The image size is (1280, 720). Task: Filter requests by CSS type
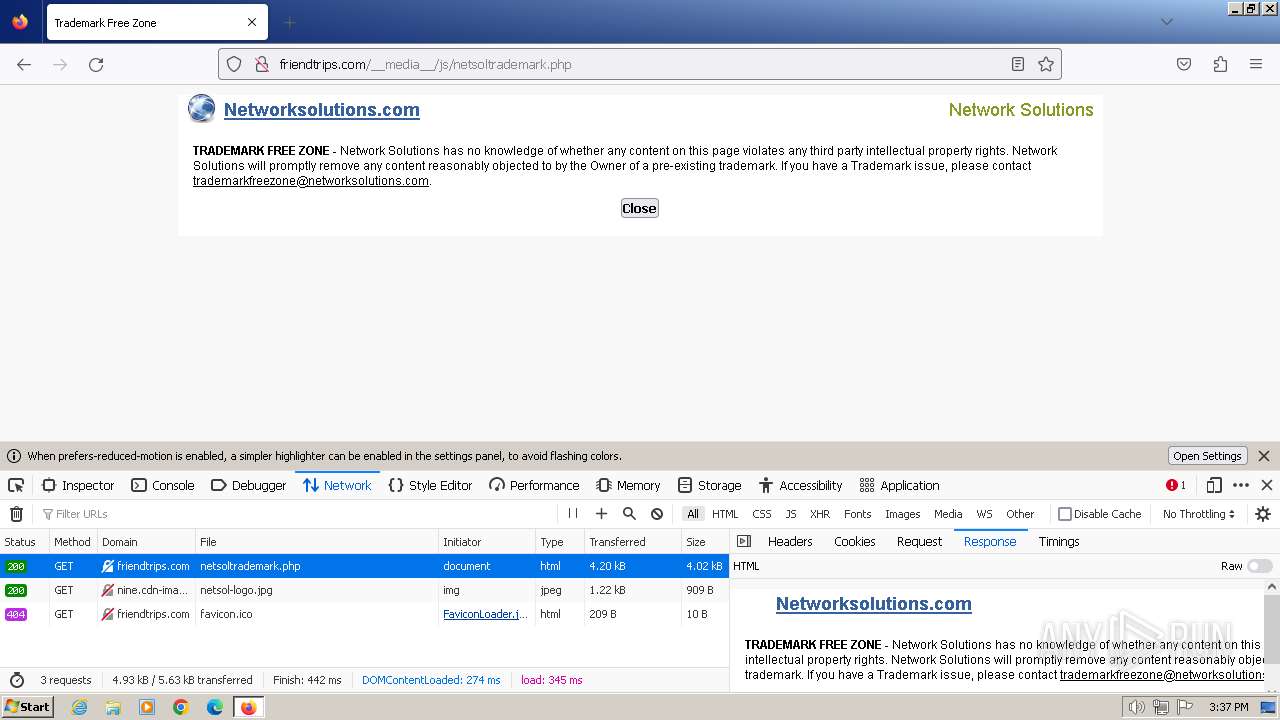coord(762,514)
